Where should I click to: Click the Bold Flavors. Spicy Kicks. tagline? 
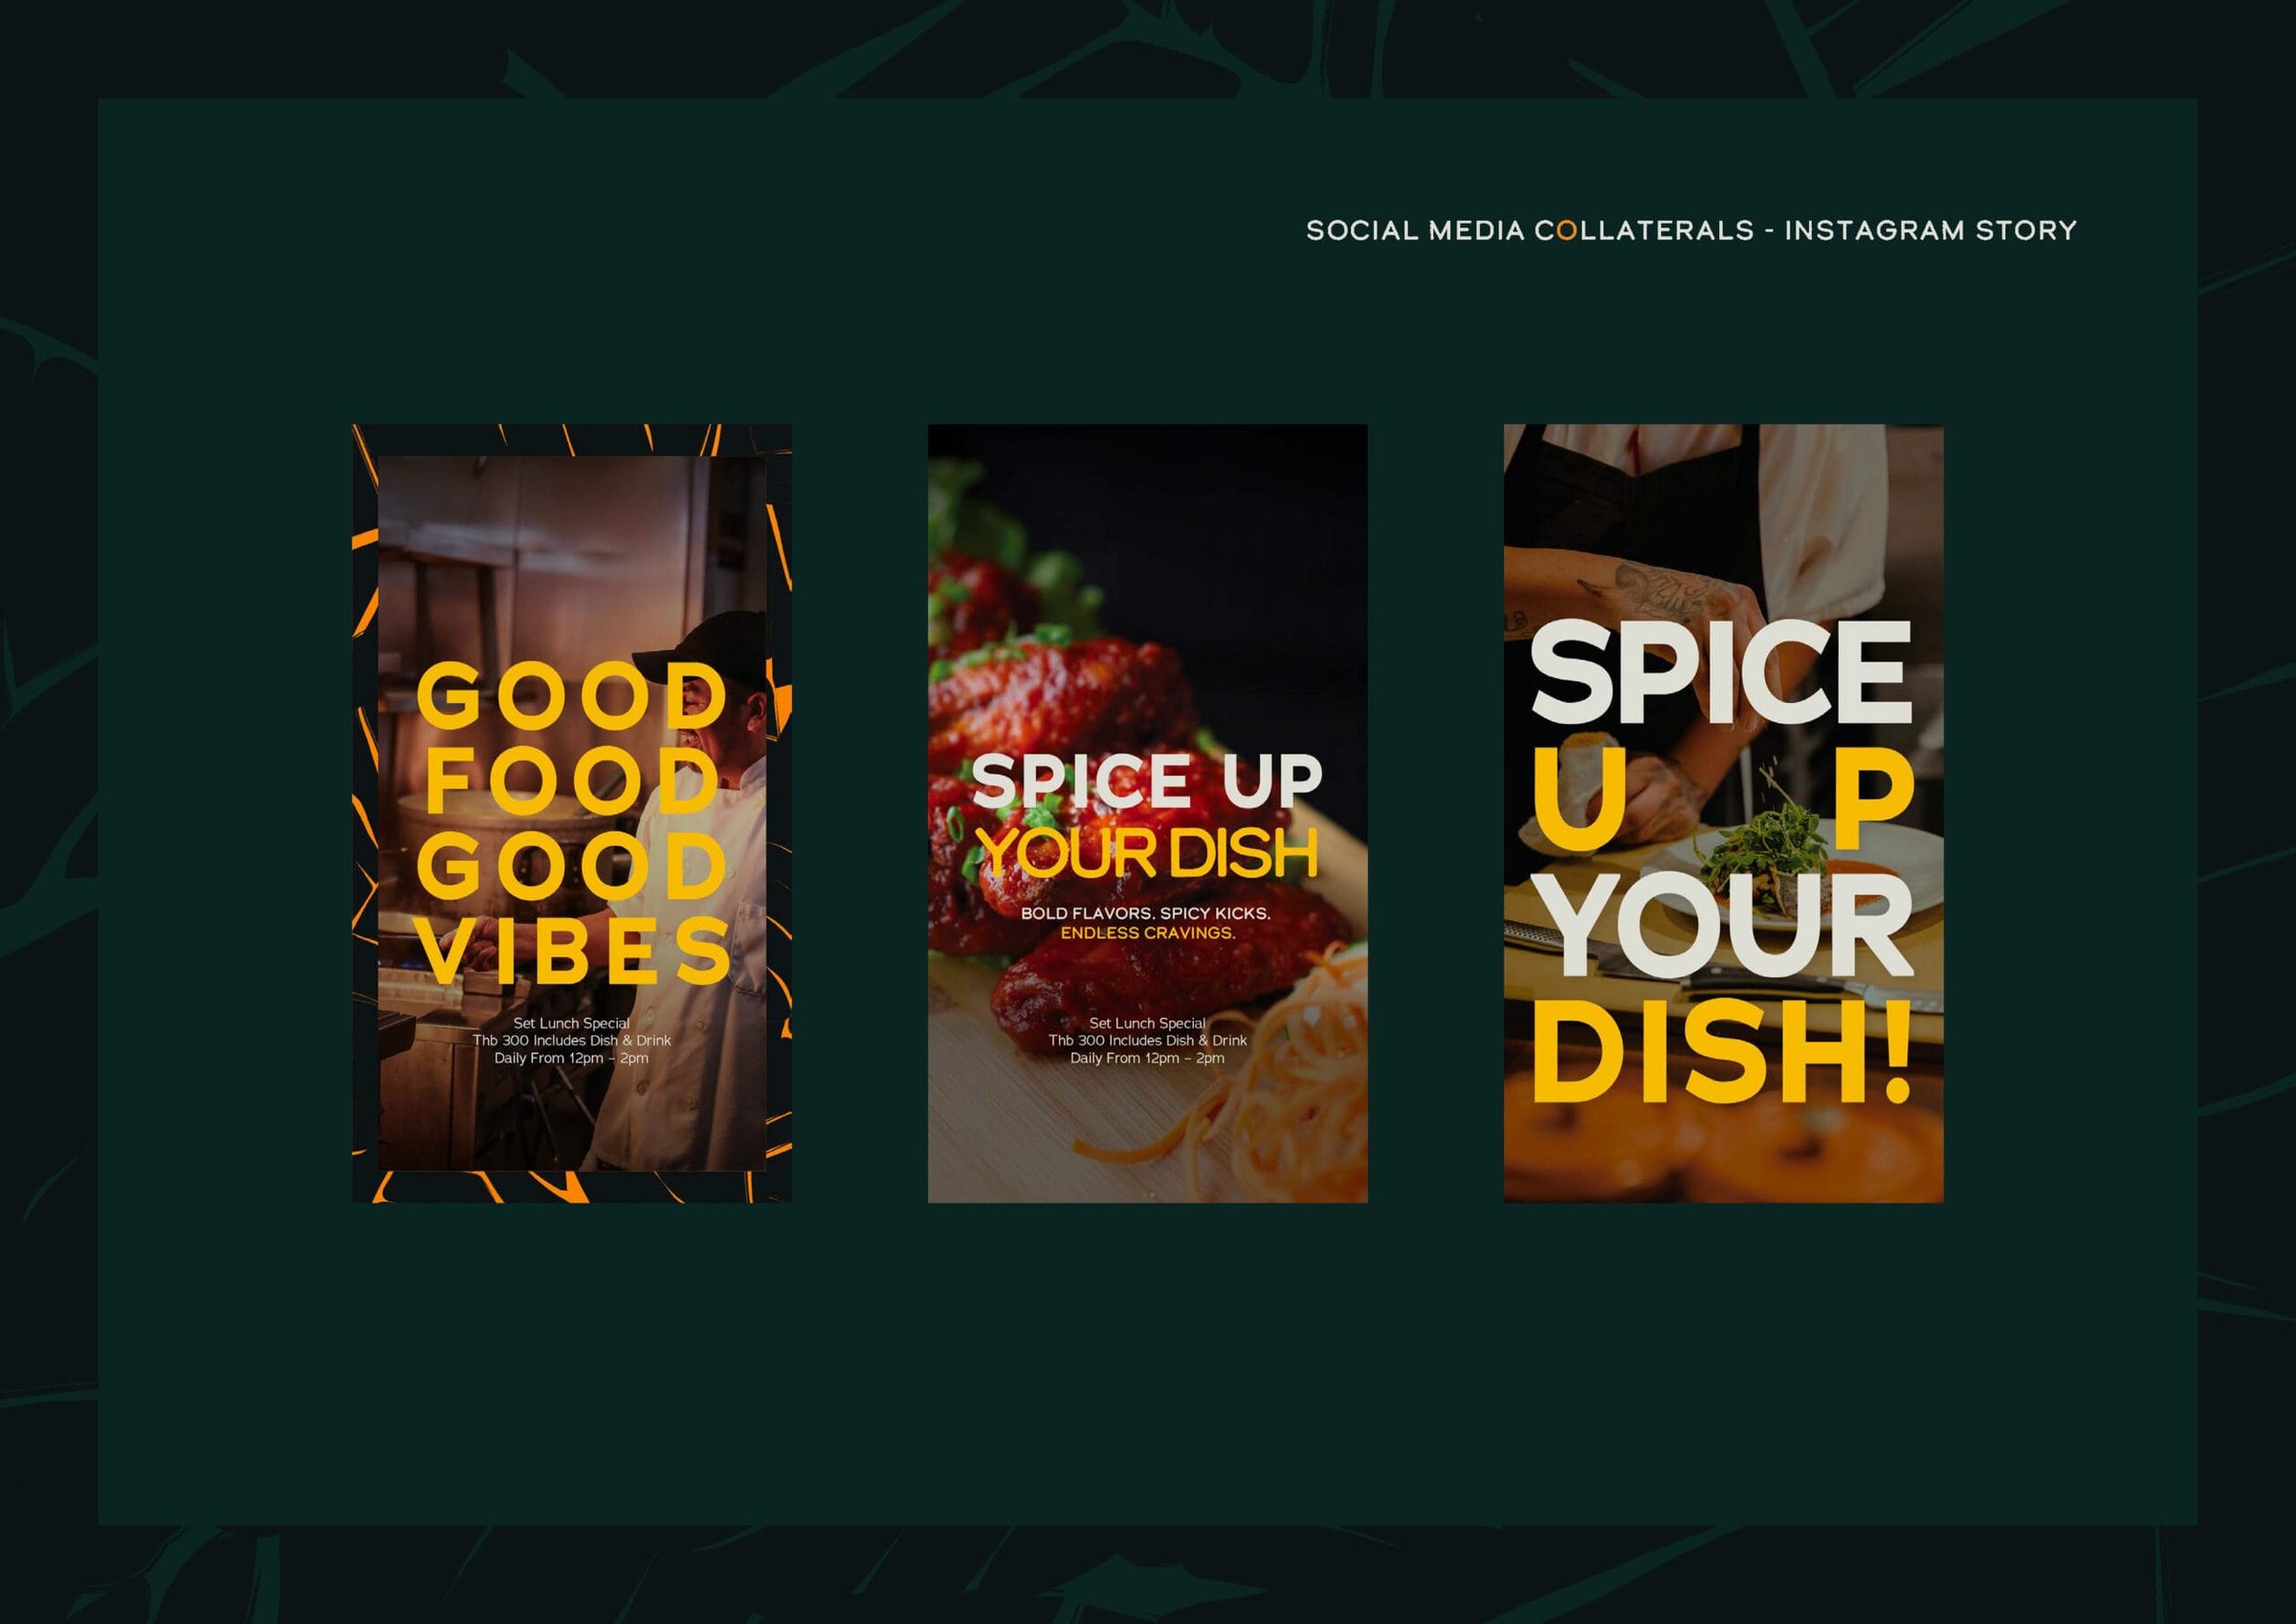(x=1146, y=914)
